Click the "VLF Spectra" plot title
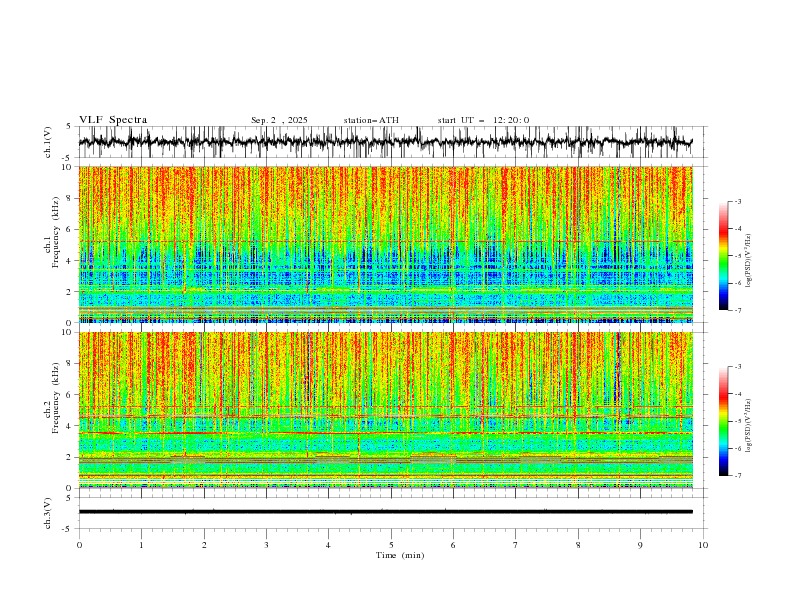 coord(113,120)
